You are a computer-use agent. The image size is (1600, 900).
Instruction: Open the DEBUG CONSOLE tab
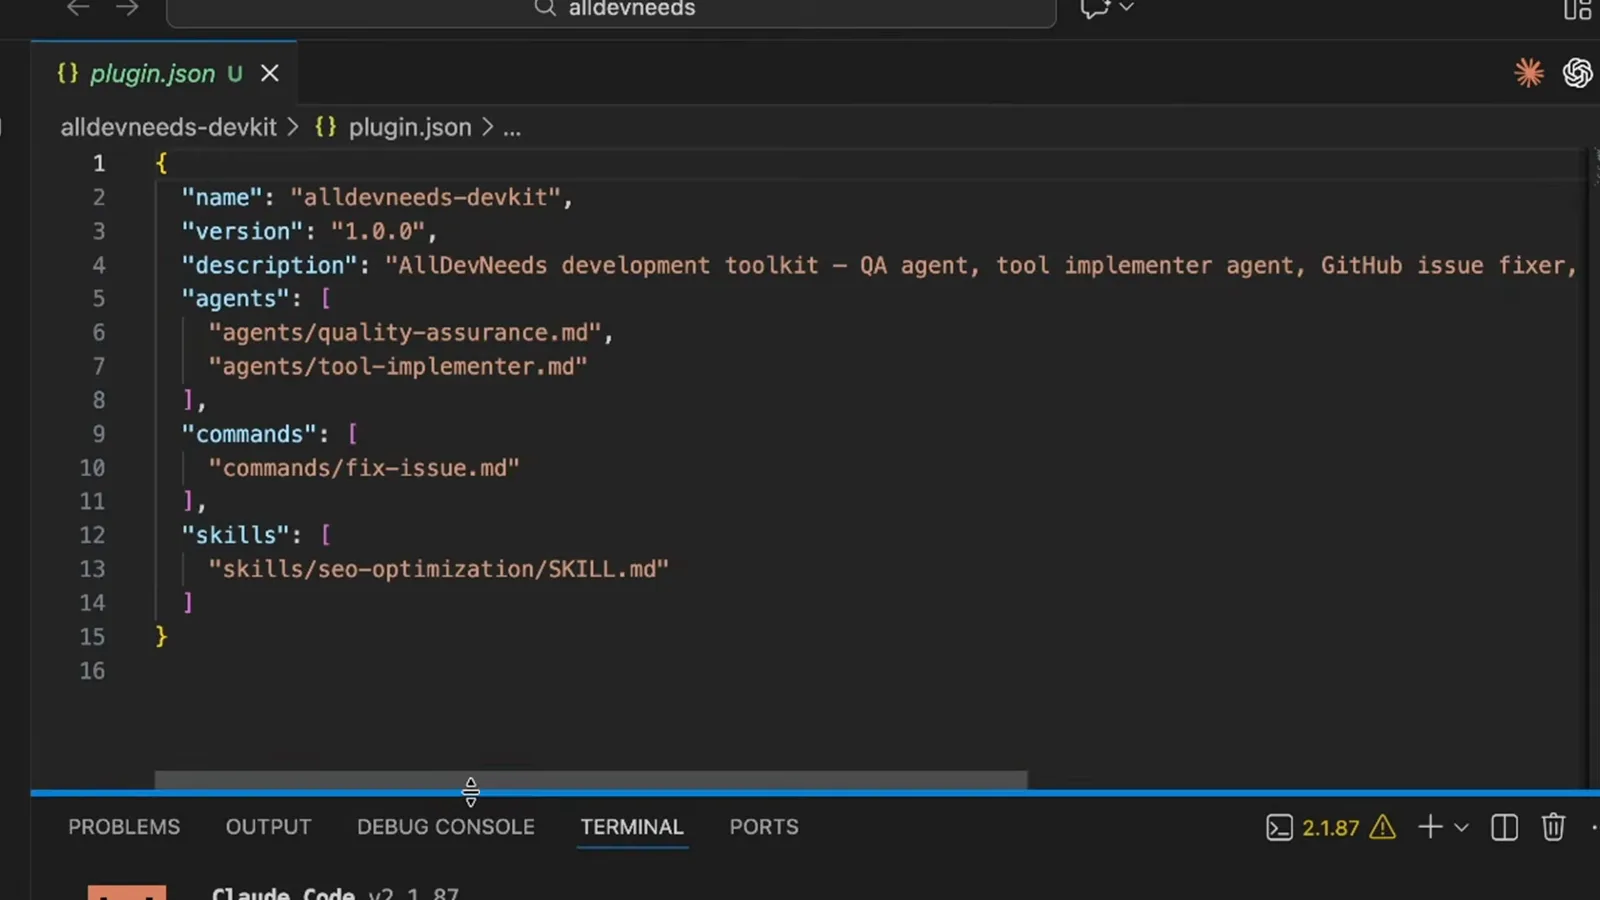point(446,827)
